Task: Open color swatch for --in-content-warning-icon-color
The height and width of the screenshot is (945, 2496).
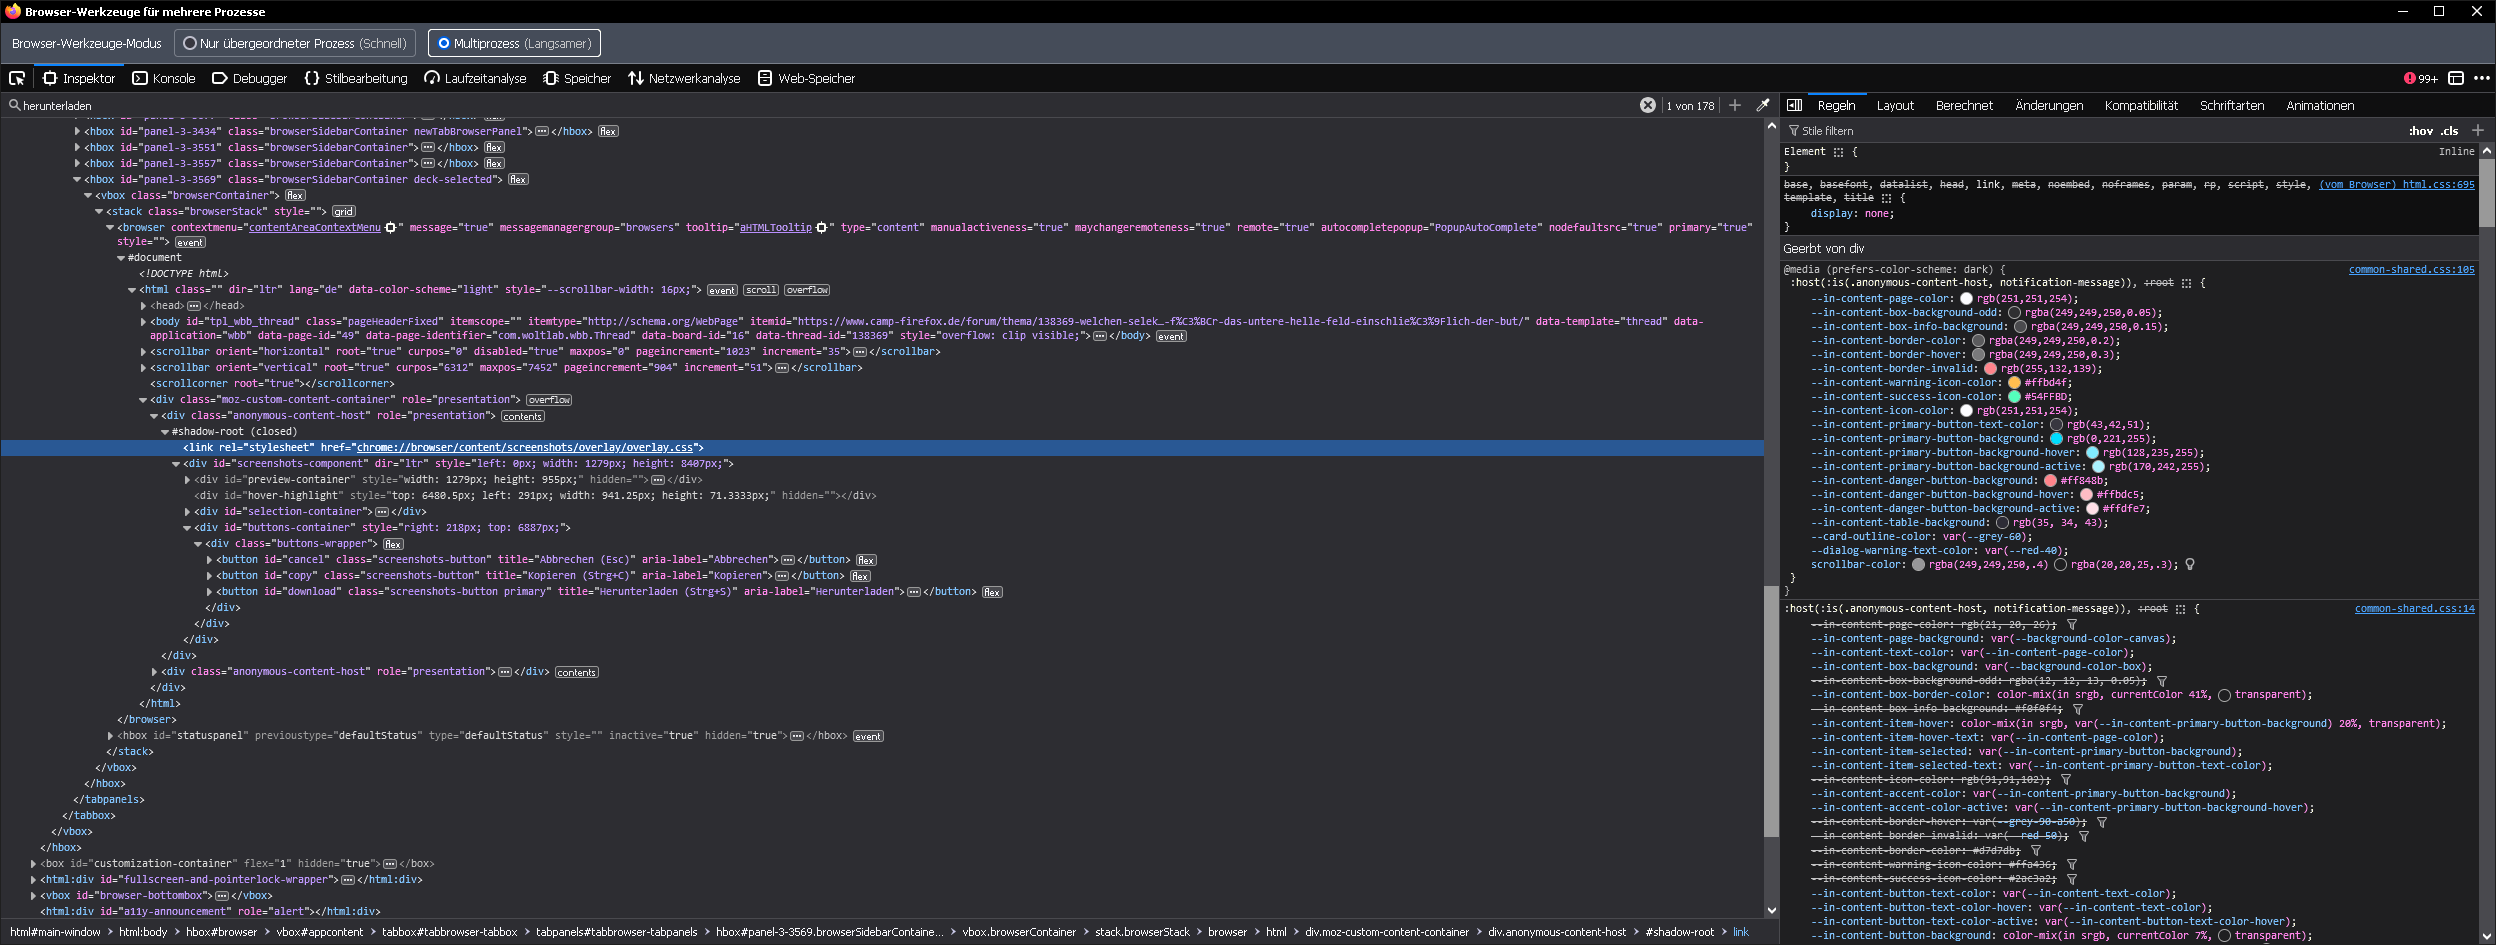Action: click(x=2014, y=383)
